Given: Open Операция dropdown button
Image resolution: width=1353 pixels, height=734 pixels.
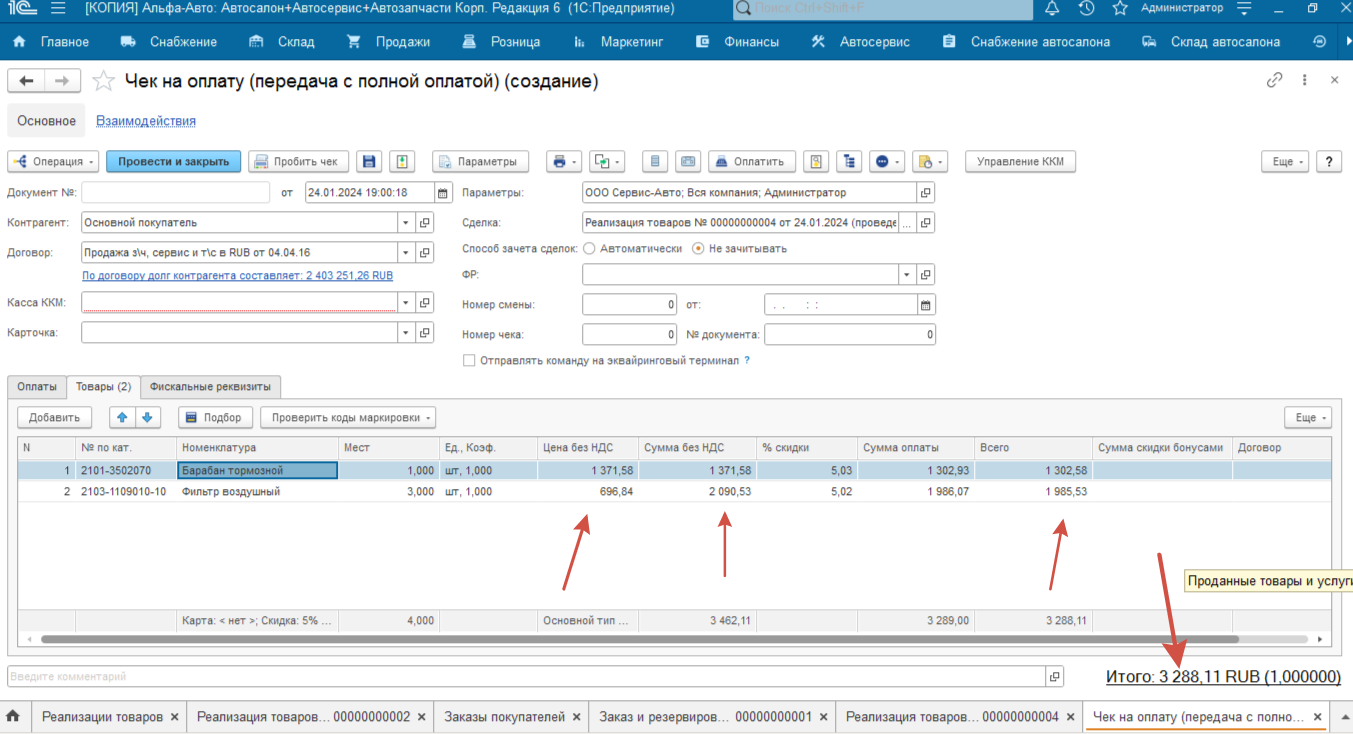Looking at the screenshot, I should (x=54, y=161).
